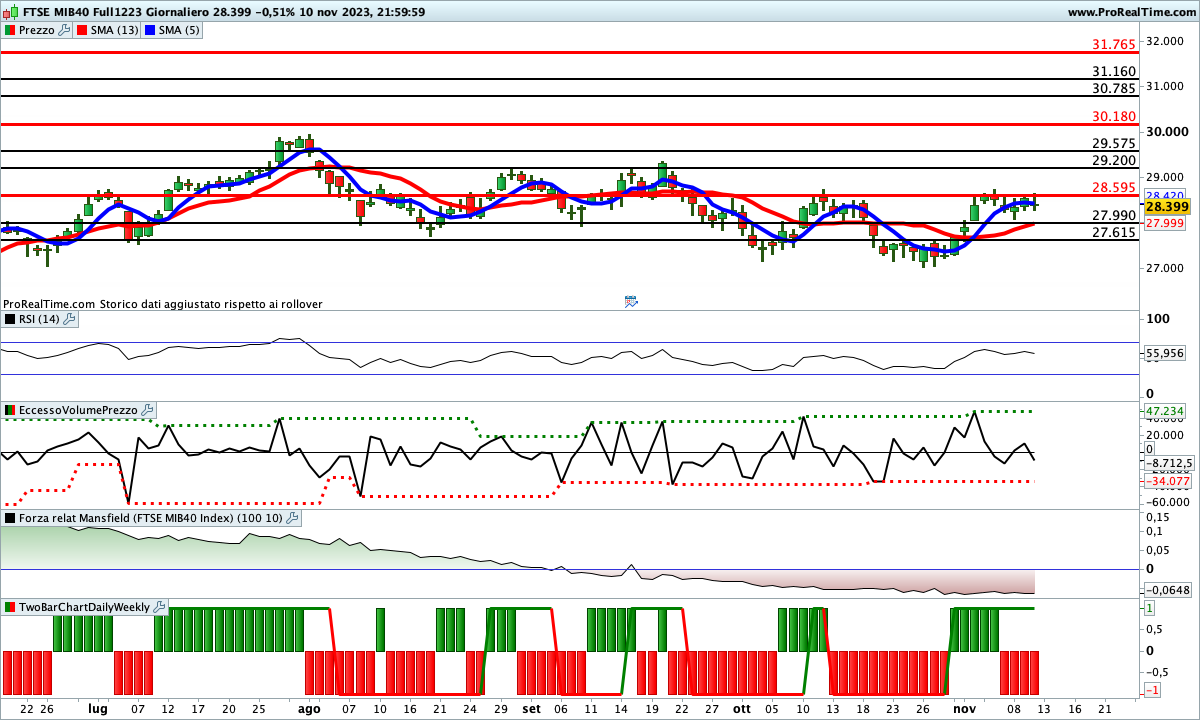1200x720 pixels.
Task: Click the 29.200 level label
Action: click(1114, 161)
